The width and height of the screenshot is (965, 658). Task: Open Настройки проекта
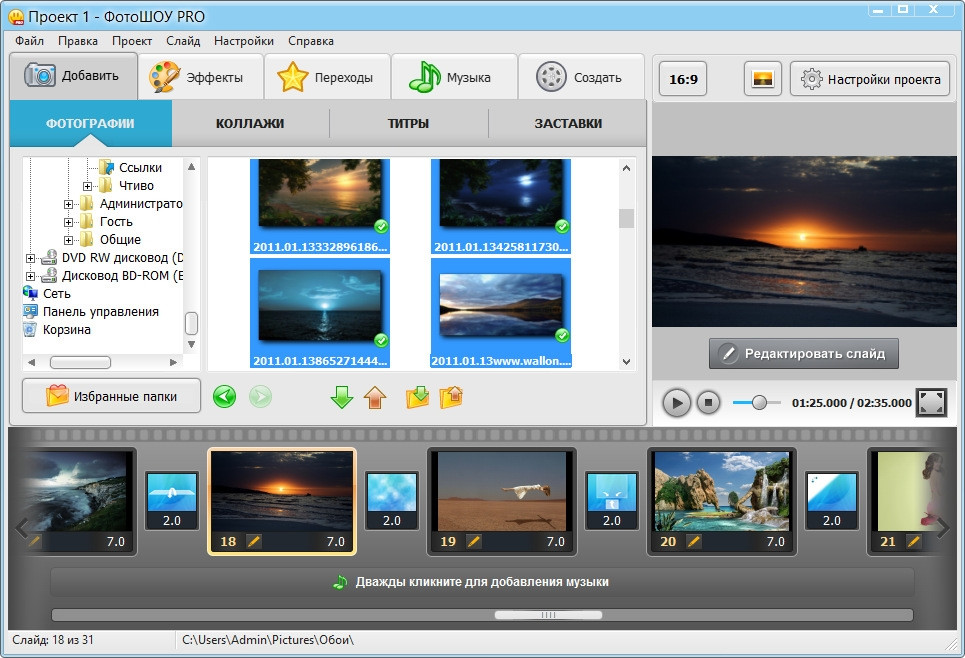[x=870, y=79]
